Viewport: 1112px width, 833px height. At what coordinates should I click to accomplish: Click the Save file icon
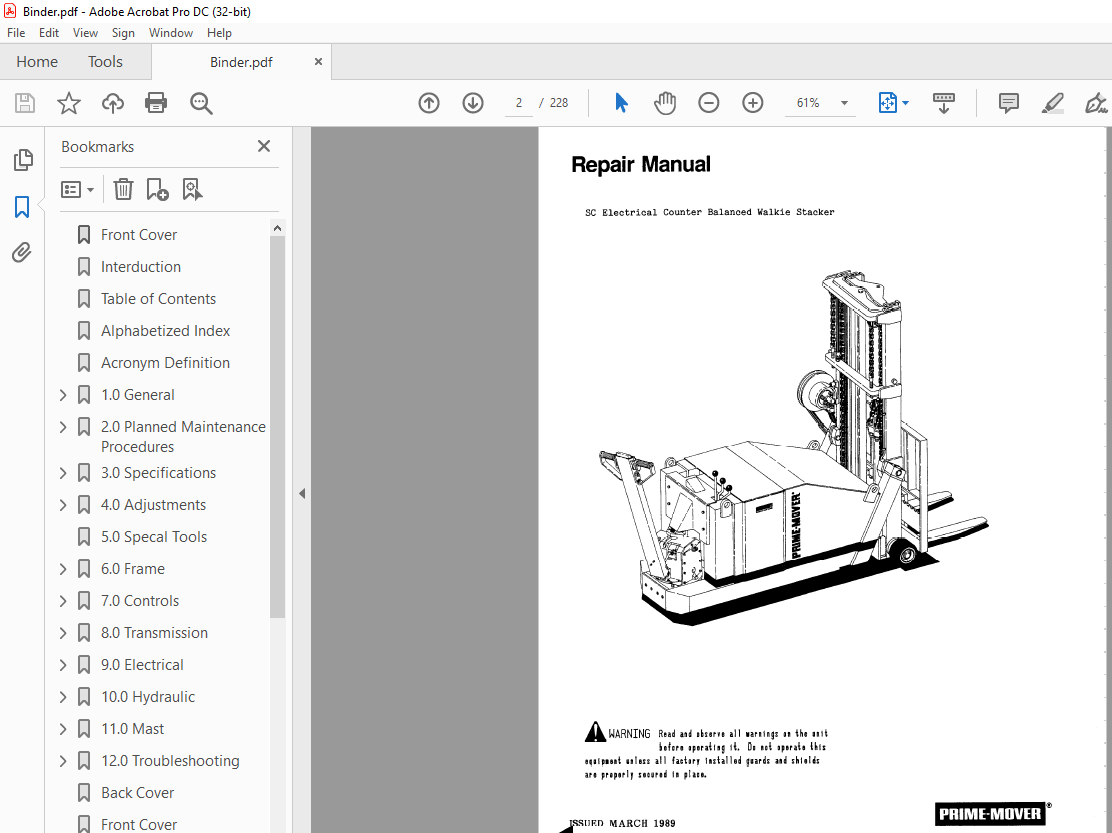(25, 103)
